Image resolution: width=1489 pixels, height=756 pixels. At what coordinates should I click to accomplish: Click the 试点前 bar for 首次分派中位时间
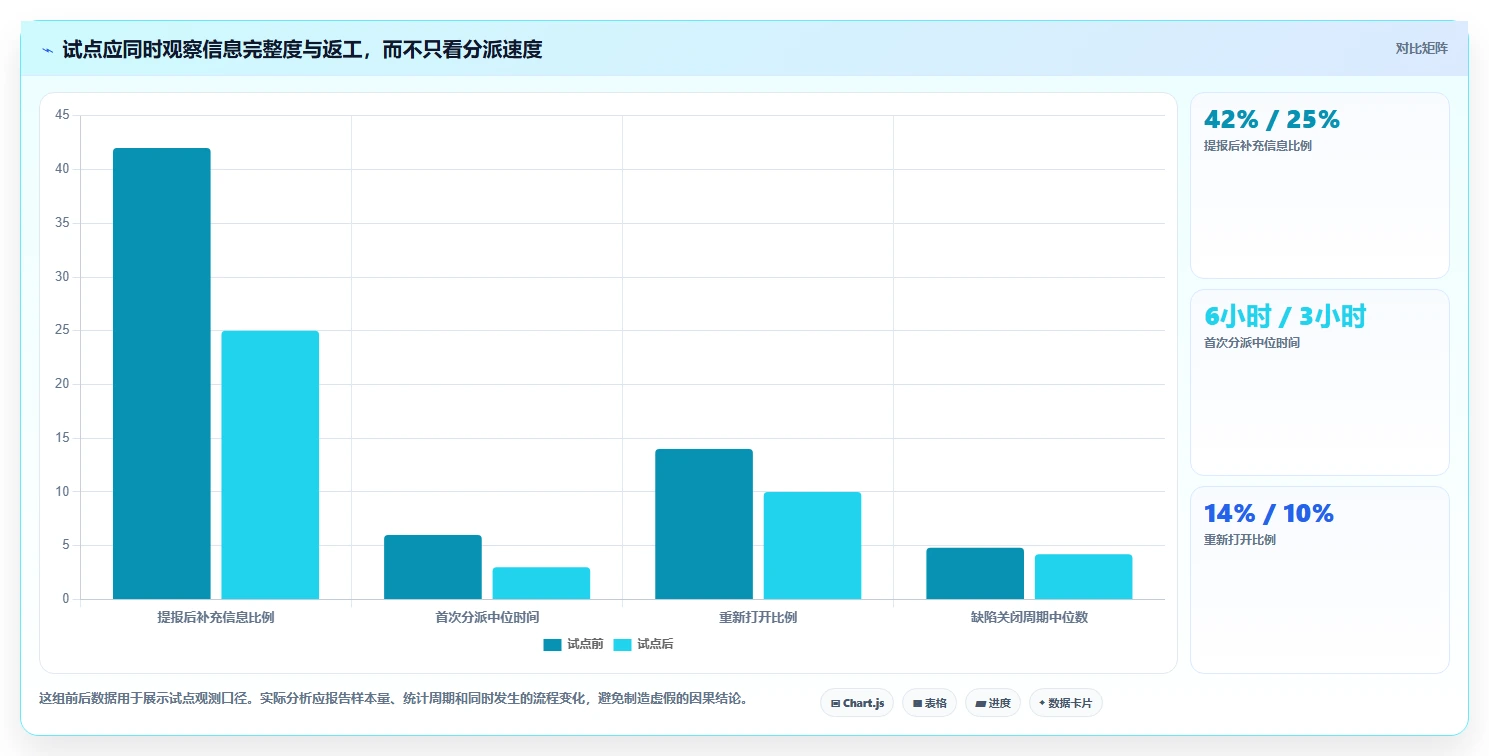tap(433, 567)
